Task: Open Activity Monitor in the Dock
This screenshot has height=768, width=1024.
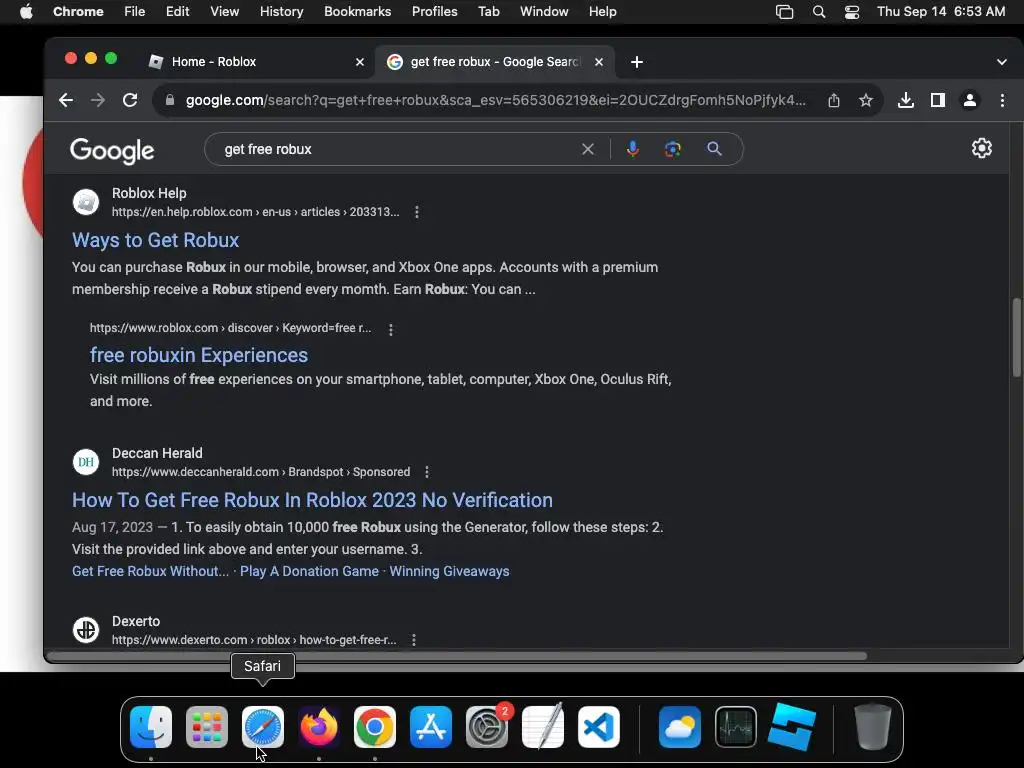Action: pos(736,727)
